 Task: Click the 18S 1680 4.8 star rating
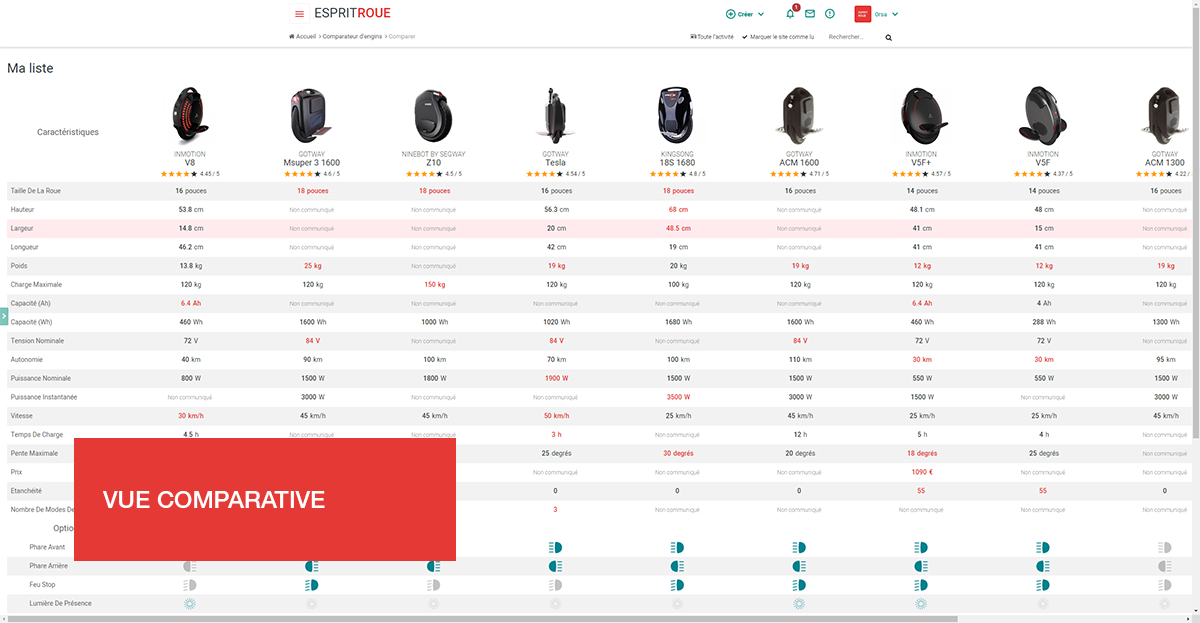coord(677,174)
